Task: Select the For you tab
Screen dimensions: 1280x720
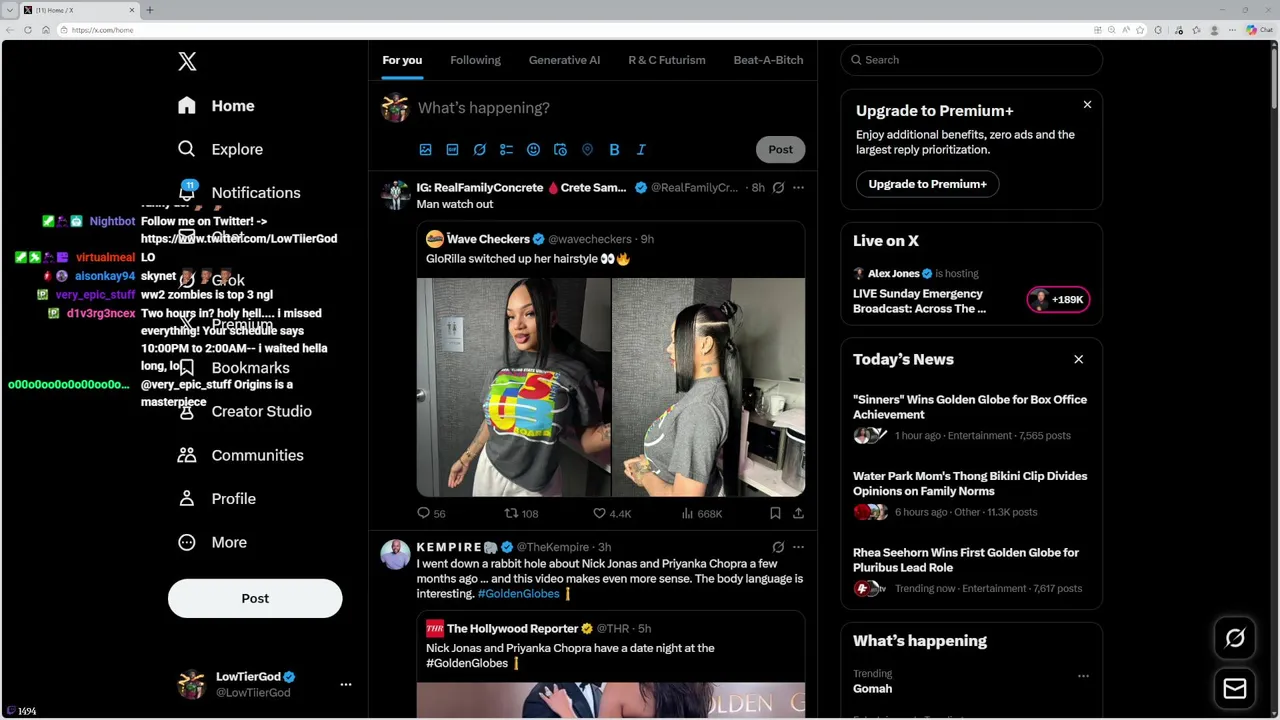Action: (x=402, y=60)
